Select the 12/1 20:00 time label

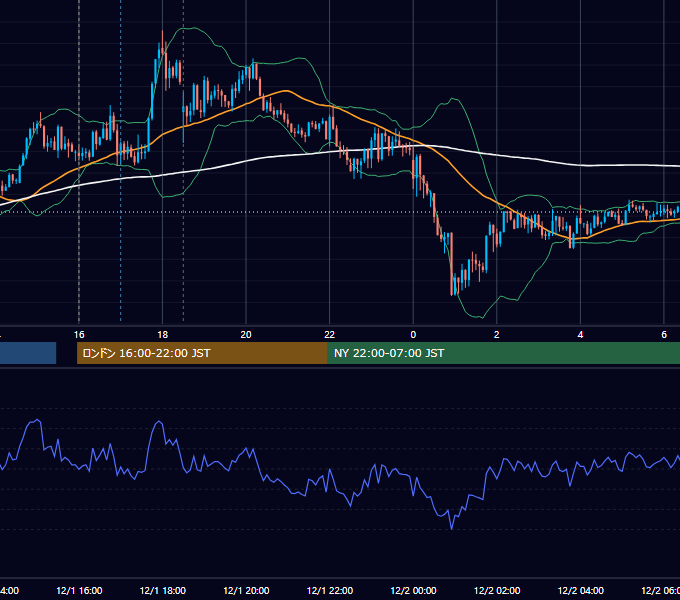[246, 590]
